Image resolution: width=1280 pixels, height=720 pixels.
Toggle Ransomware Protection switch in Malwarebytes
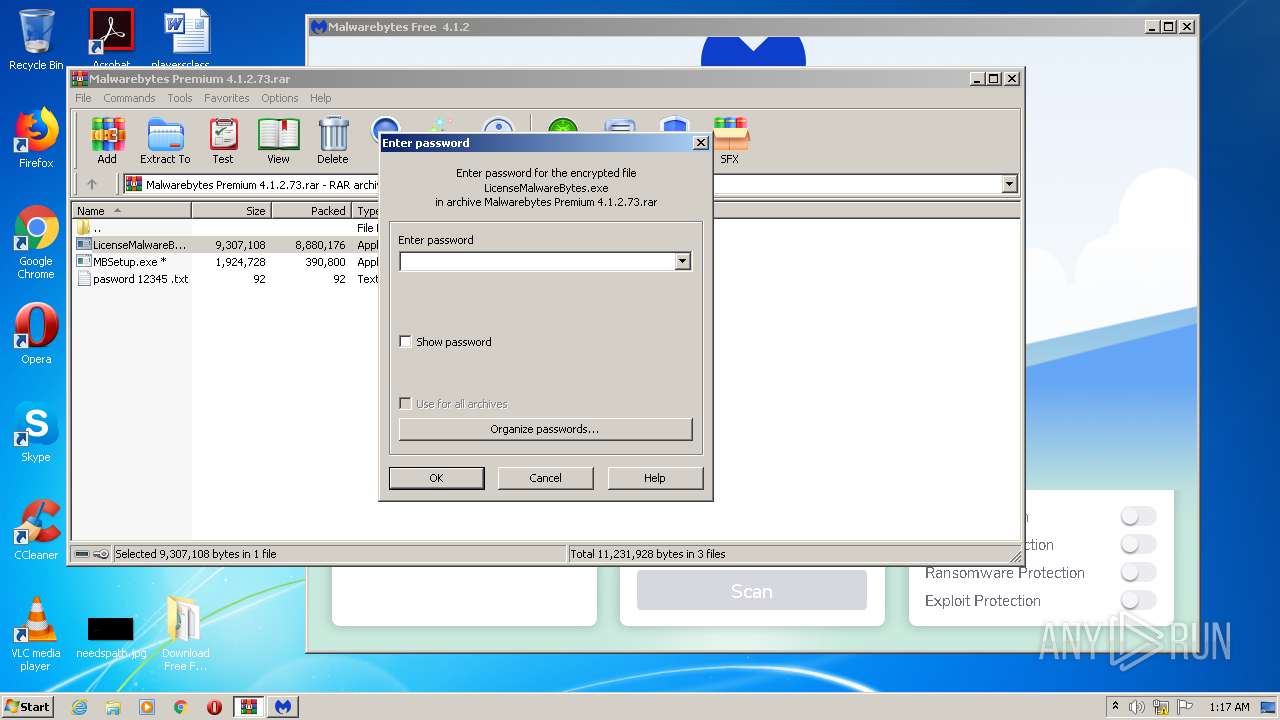pyautogui.click(x=1138, y=572)
